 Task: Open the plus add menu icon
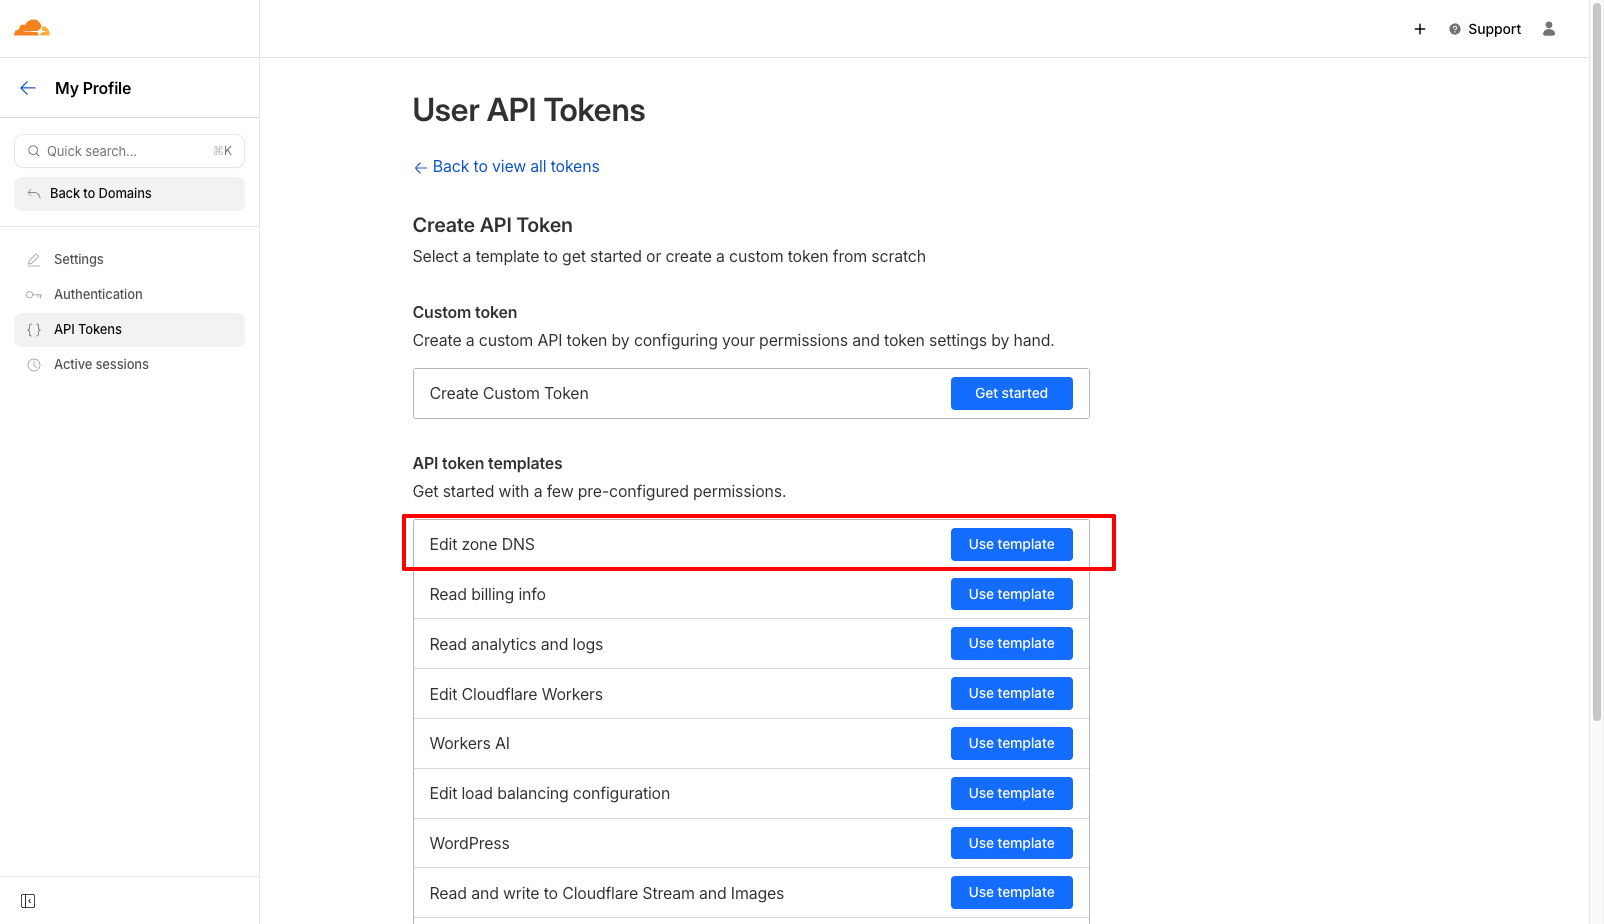(x=1419, y=29)
